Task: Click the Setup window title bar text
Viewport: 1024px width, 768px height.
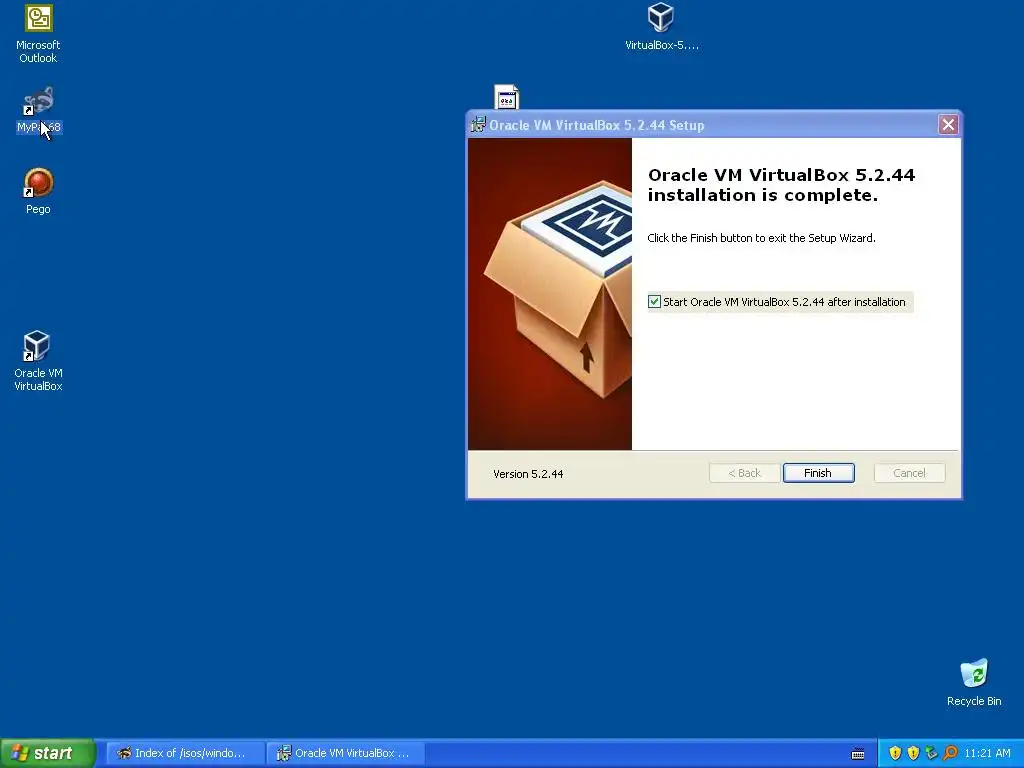Action: tap(596, 125)
